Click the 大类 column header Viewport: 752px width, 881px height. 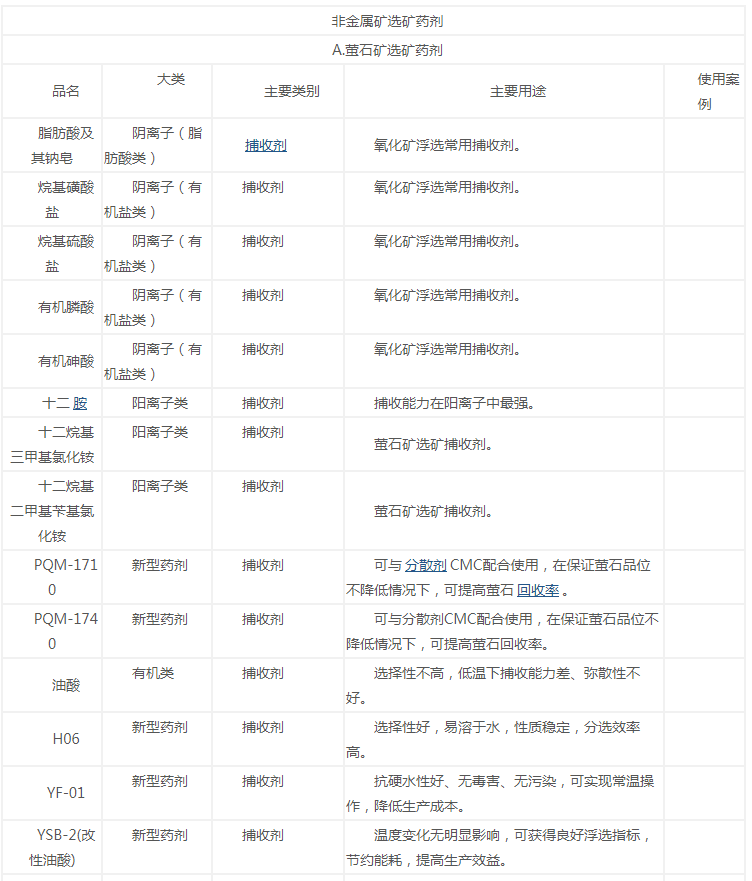coord(171,79)
